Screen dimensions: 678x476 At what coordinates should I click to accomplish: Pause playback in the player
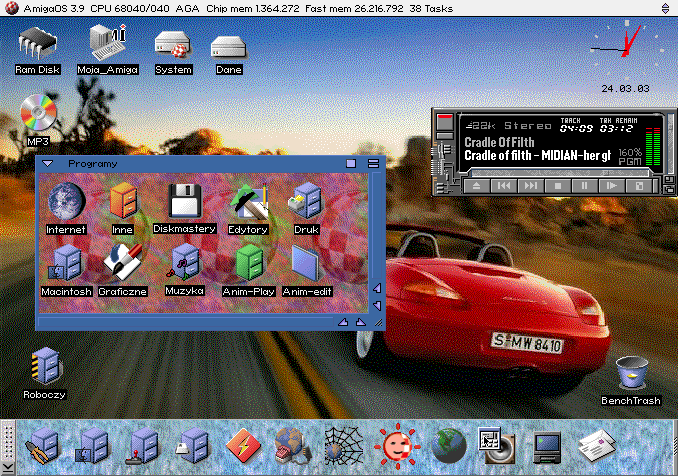click(584, 186)
